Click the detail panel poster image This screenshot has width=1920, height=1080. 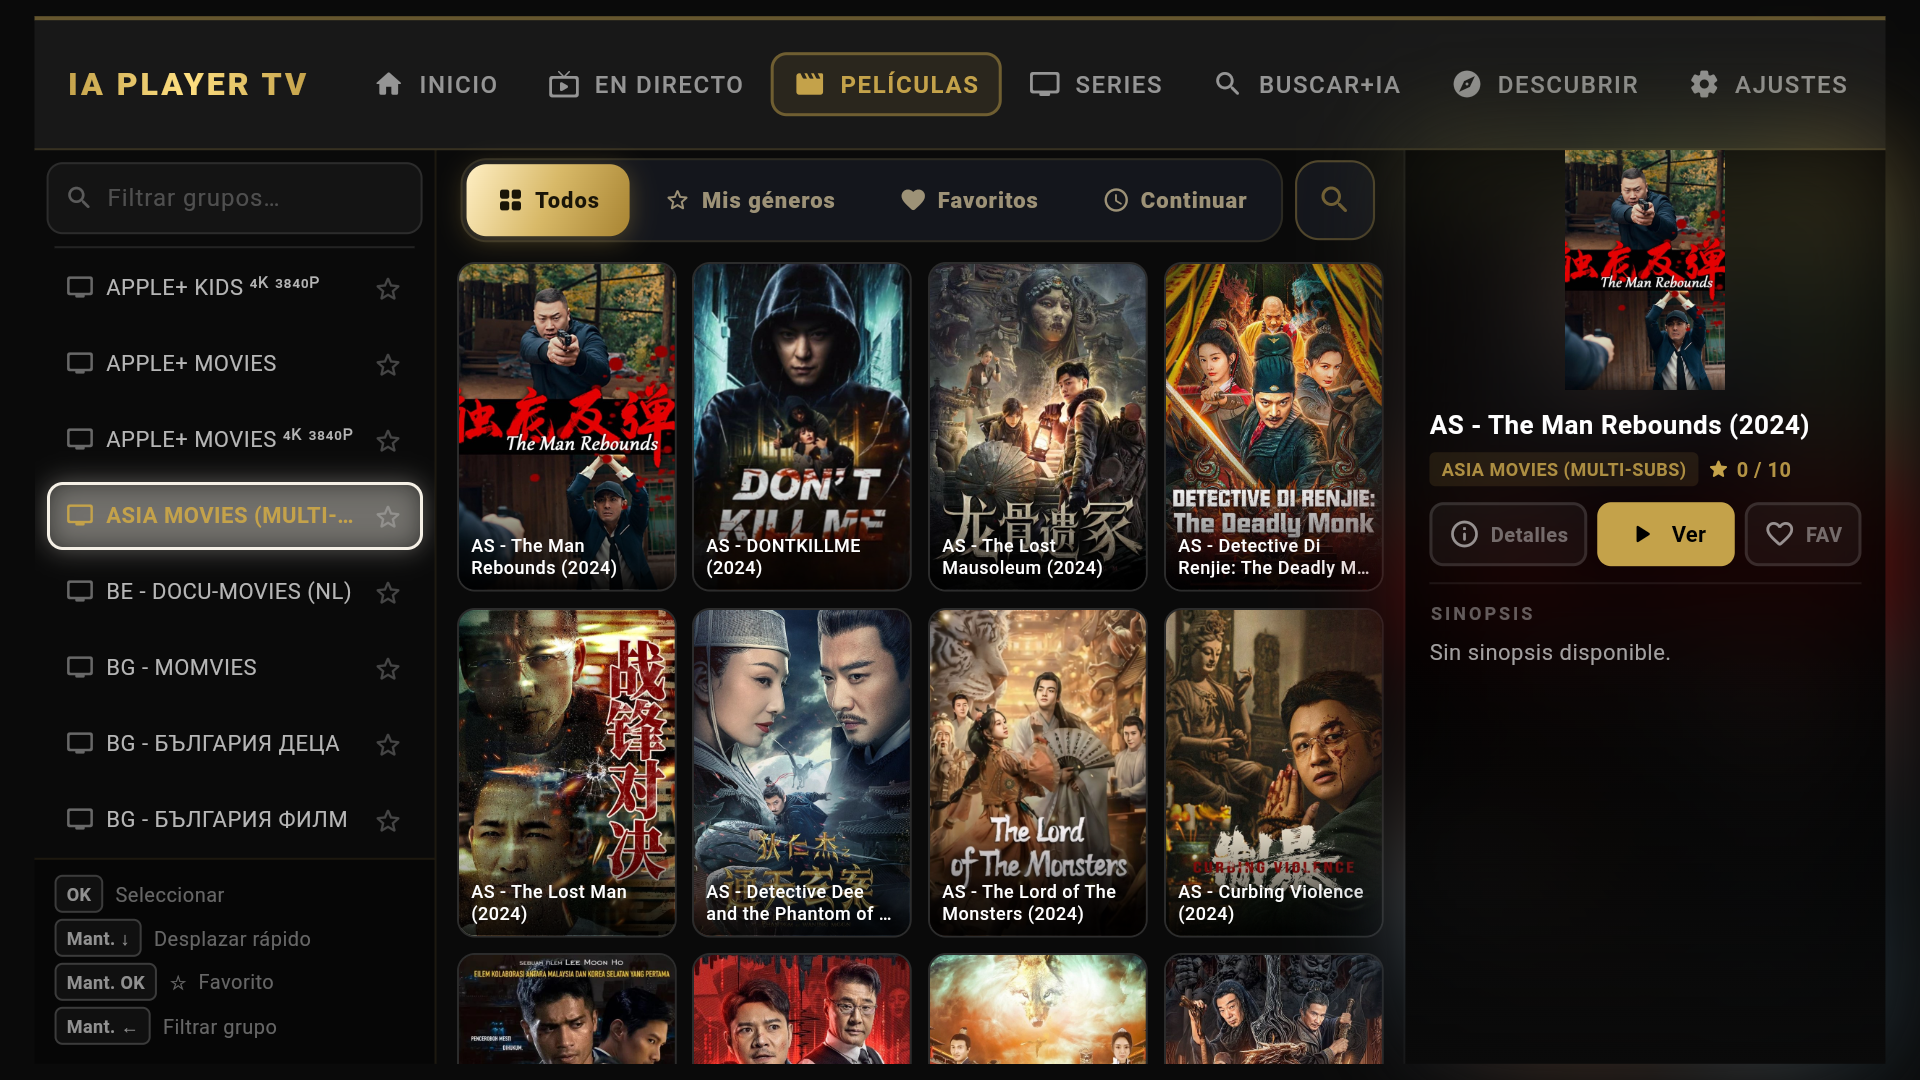[x=1645, y=270]
